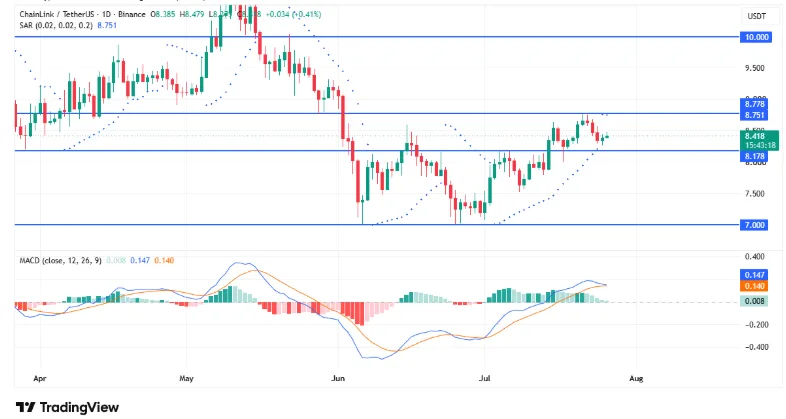Click the price change +0.034 (+0.41%) value

[x=293, y=15]
